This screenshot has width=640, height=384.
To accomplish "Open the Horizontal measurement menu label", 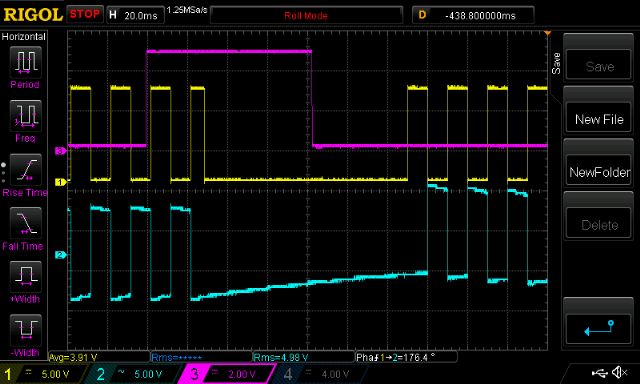I will (23, 36).
